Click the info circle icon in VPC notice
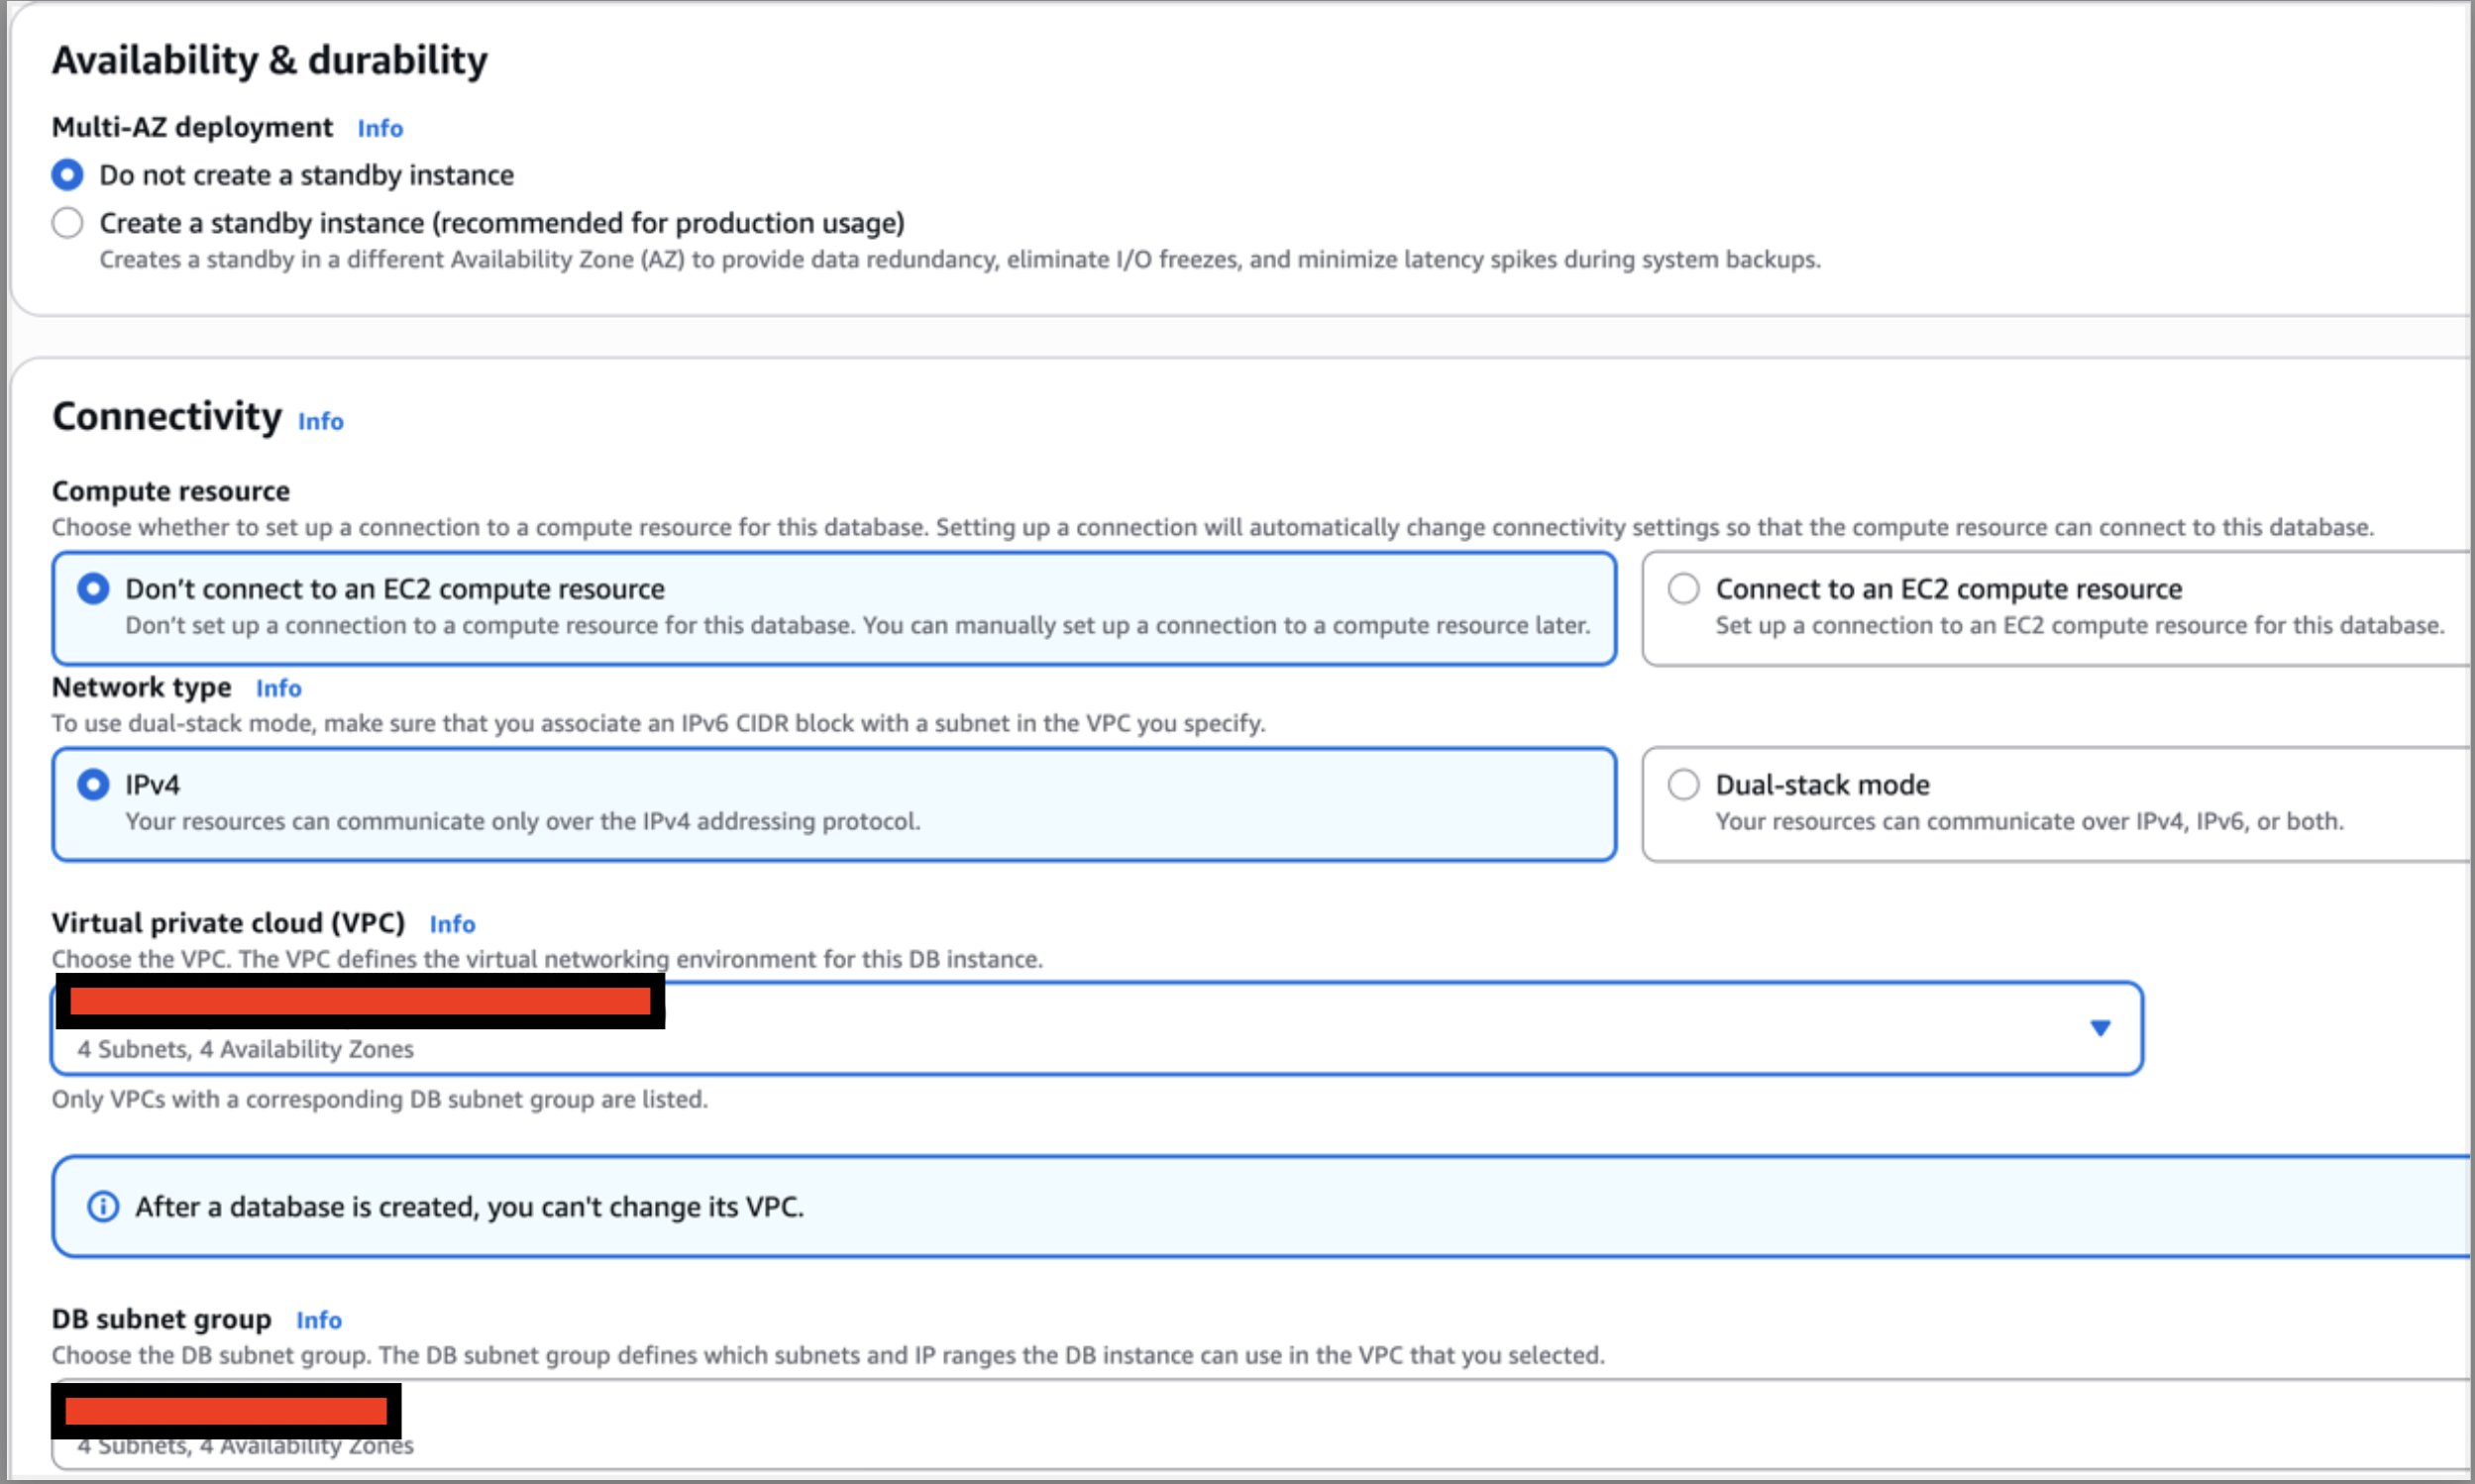 103,1207
